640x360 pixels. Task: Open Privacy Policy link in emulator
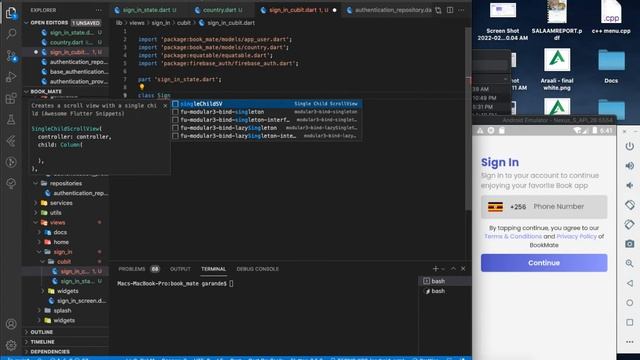click(576, 236)
